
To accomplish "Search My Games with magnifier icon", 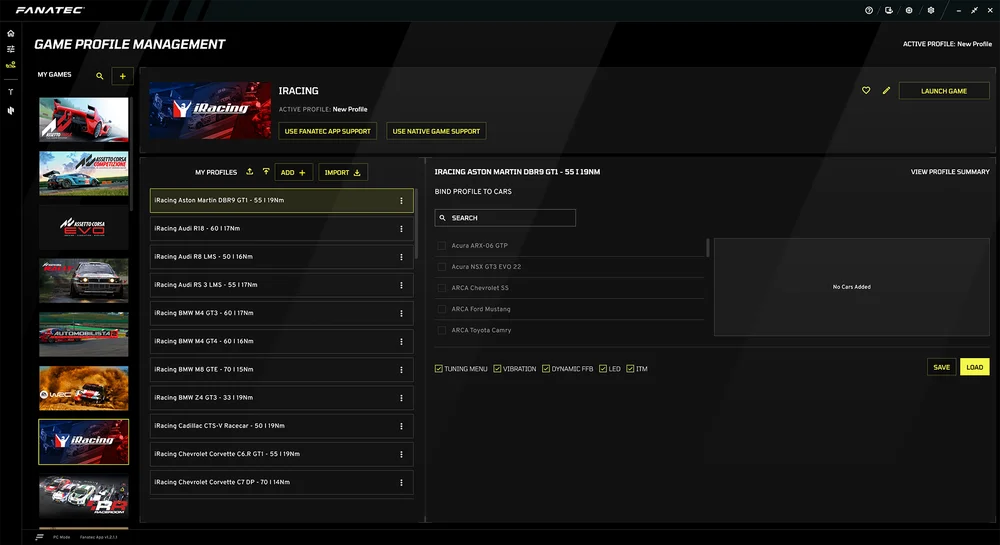I will pyautogui.click(x=99, y=76).
